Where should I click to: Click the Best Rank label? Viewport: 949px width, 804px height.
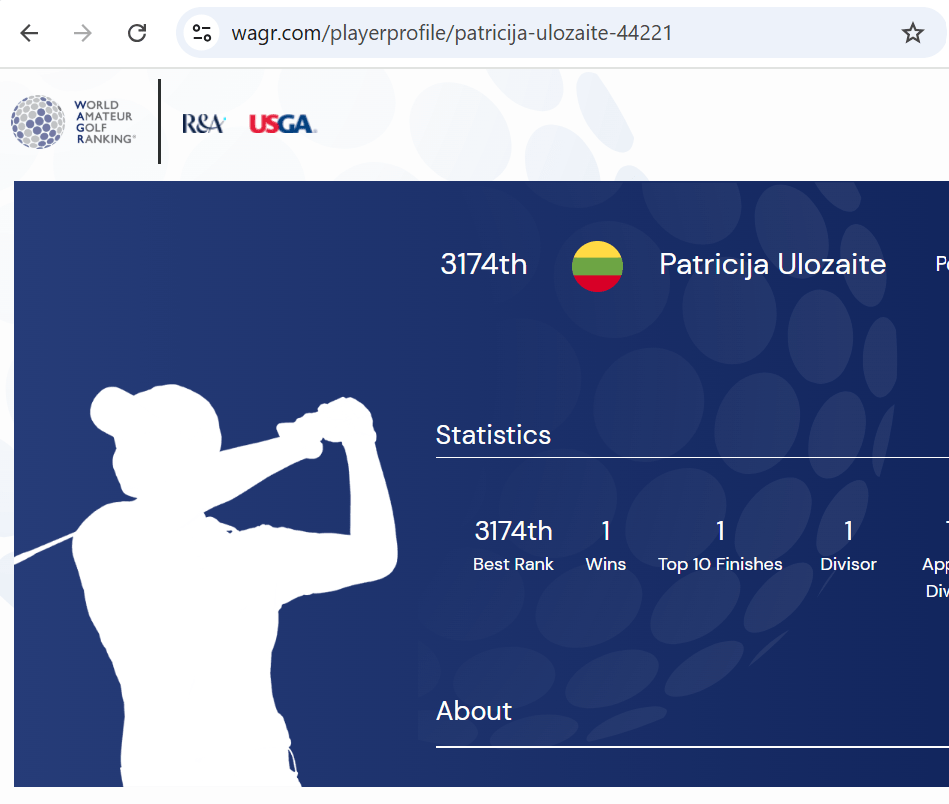click(x=513, y=564)
